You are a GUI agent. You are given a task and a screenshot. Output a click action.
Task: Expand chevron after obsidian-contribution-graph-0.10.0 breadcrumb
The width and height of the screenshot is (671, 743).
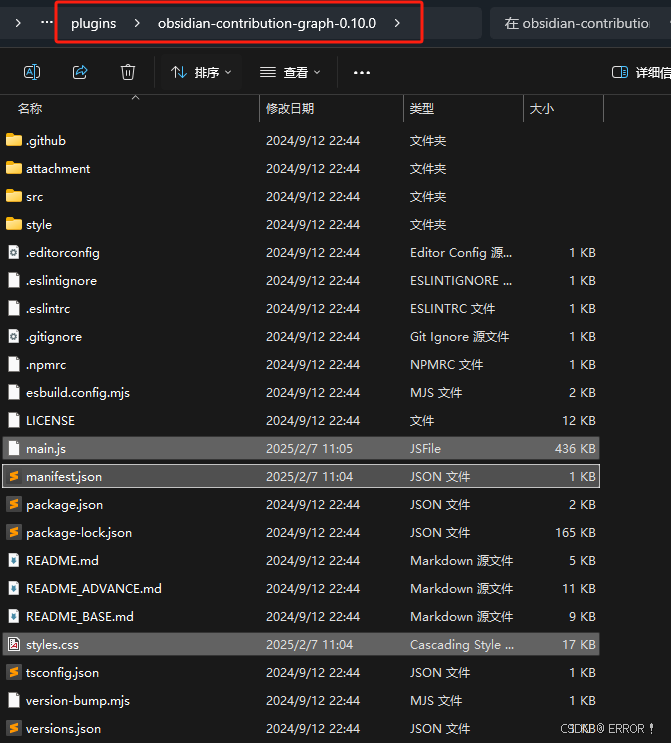[397, 23]
